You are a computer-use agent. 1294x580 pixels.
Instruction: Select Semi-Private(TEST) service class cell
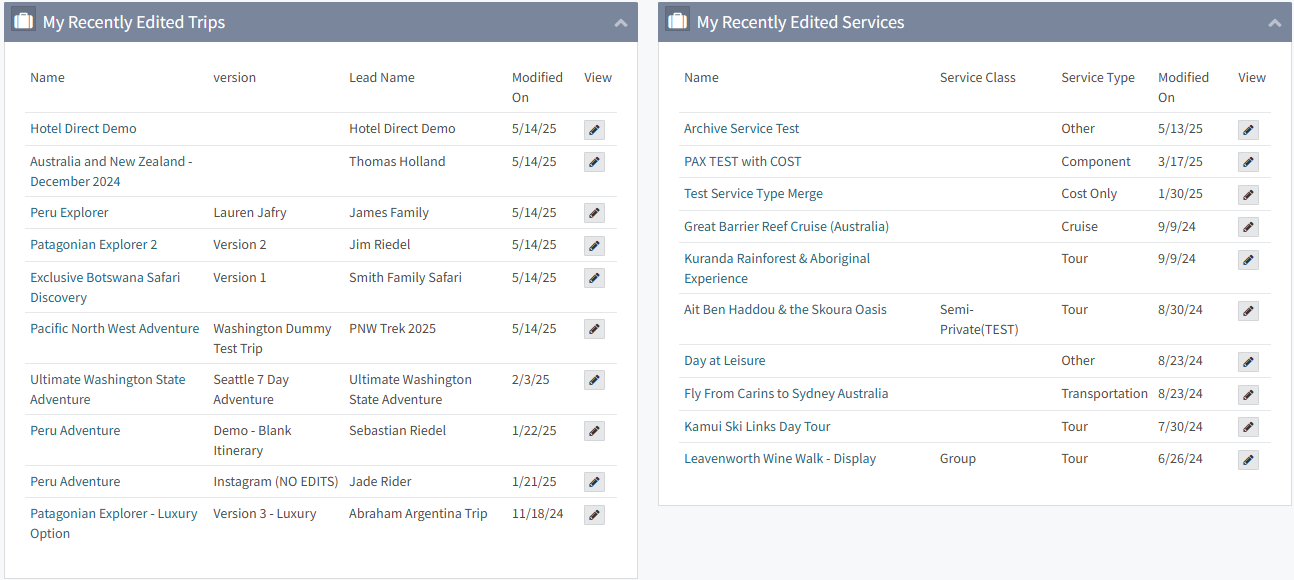coord(979,320)
